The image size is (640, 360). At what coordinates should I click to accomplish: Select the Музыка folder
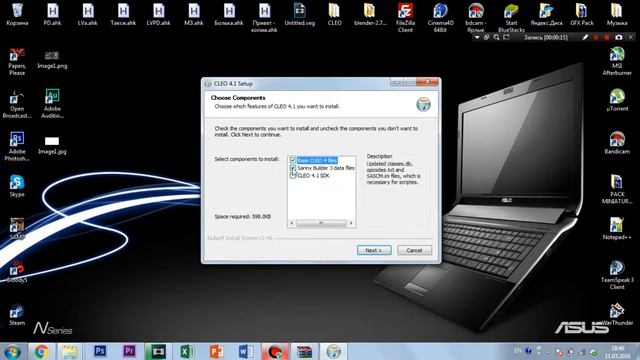coord(617,14)
